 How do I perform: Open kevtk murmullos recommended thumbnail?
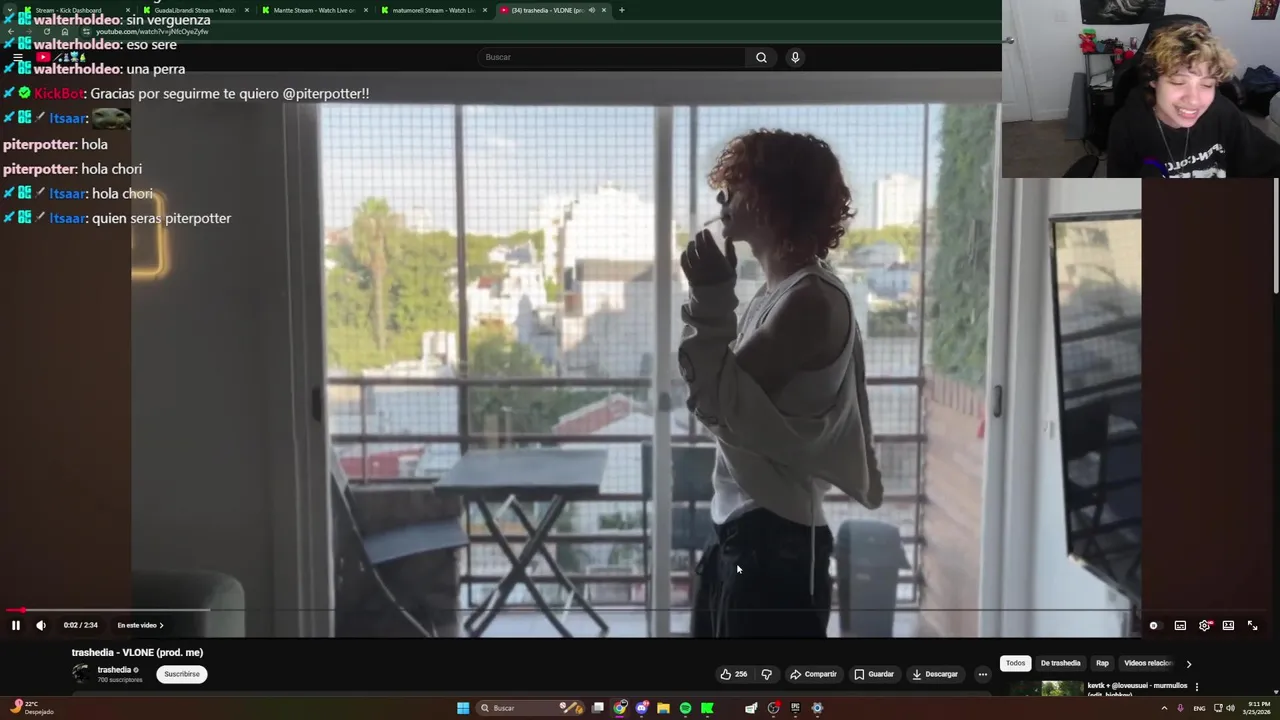1047,688
